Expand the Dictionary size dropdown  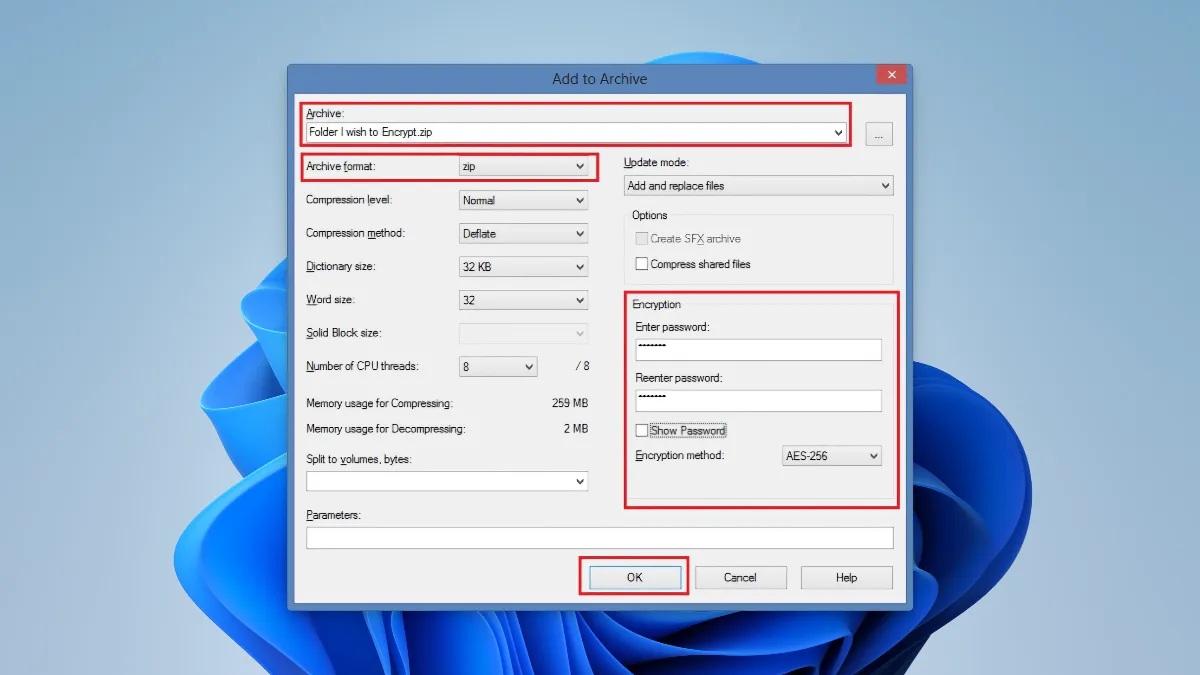pyautogui.click(x=523, y=267)
